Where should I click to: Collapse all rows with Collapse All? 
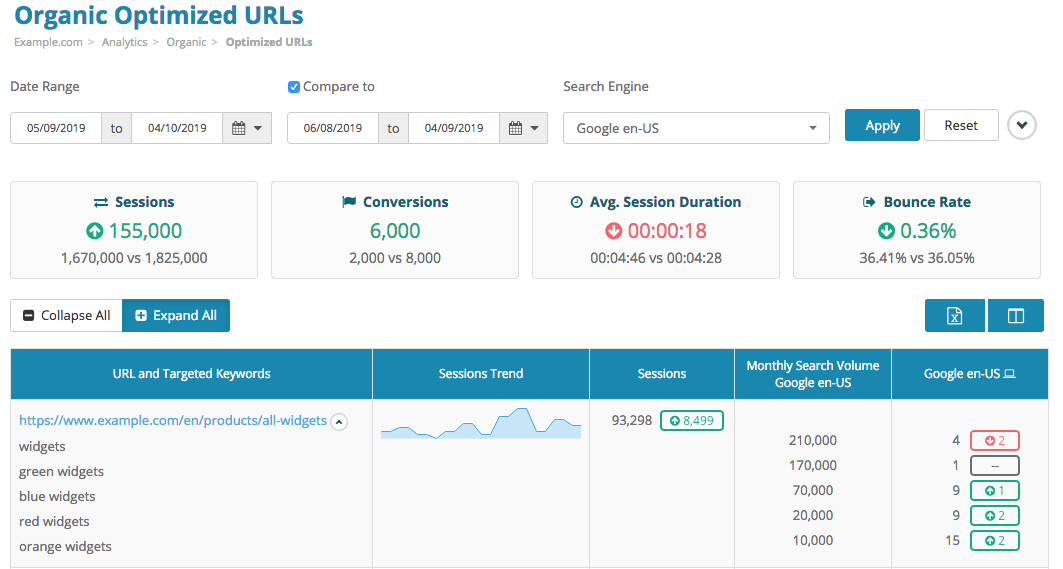point(66,316)
